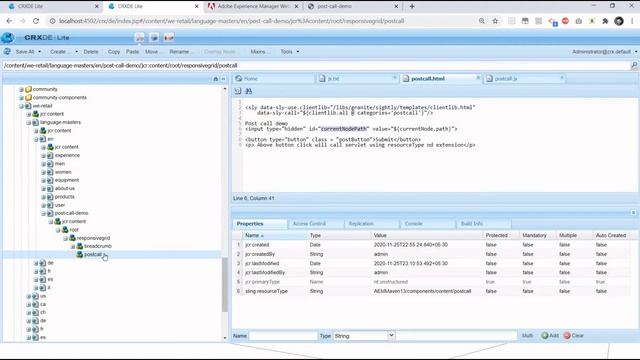Click the Delete toolbar button

pyautogui.click(x=91, y=52)
